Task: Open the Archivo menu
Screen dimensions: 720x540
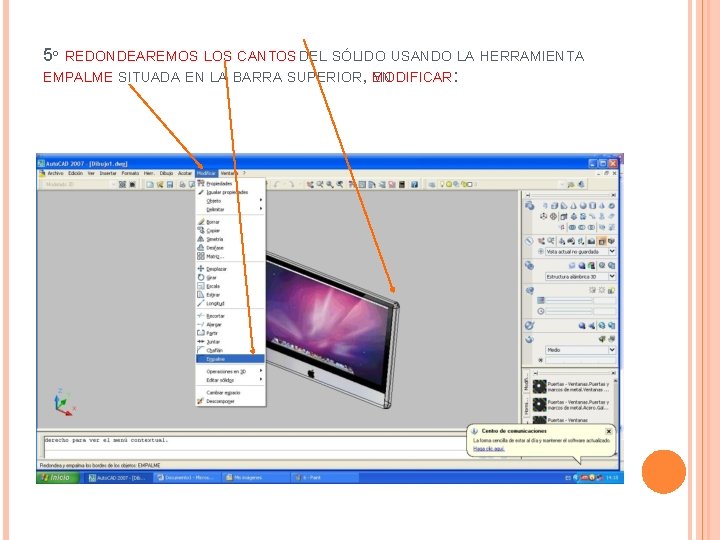Action: click(56, 174)
